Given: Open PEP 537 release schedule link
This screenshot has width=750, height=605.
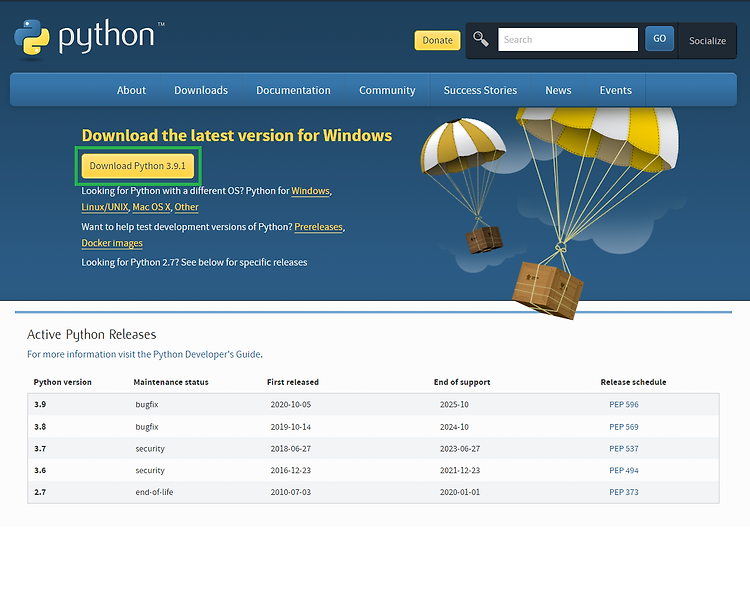Looking at the screenshot, I should (x=624, y=449).
